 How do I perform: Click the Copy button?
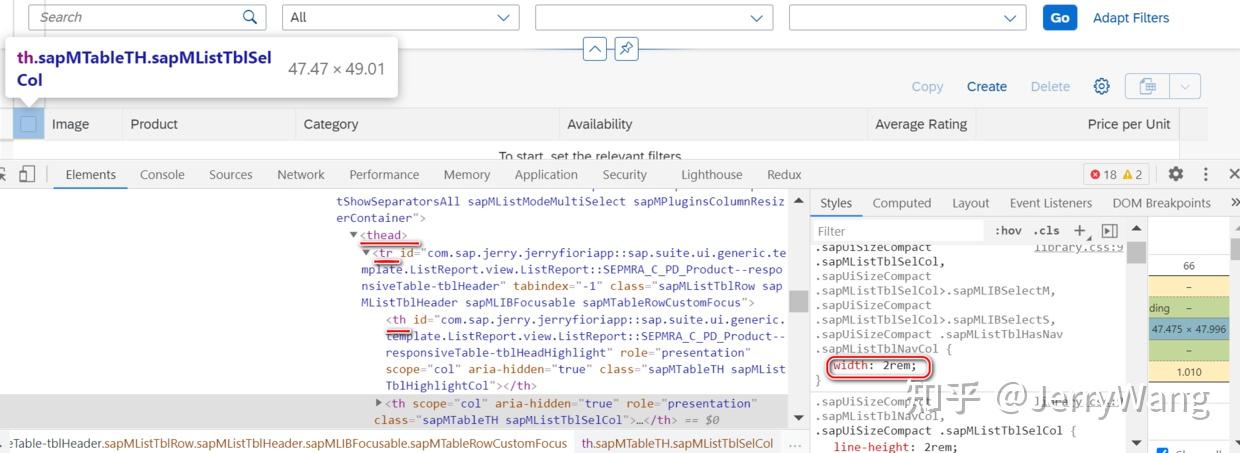click(x=927, y=87)
